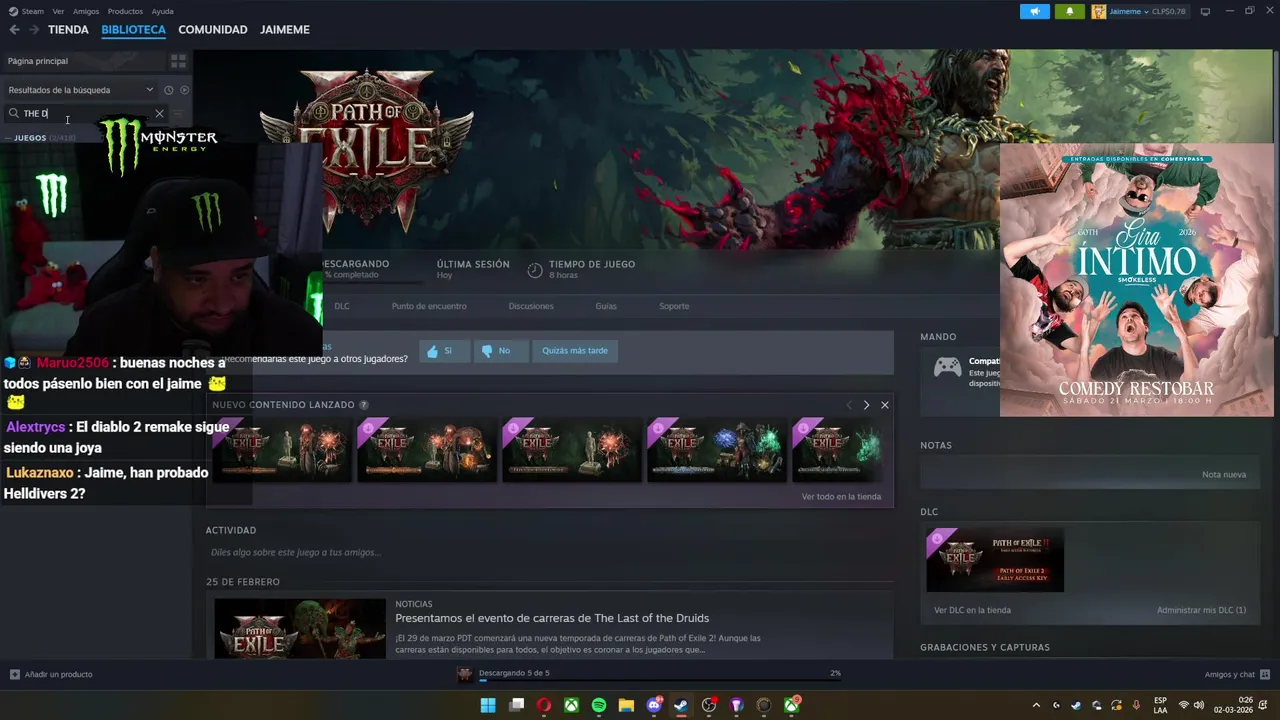Open the Amigos menu
Screen dimensions: 1280x720
86,11
